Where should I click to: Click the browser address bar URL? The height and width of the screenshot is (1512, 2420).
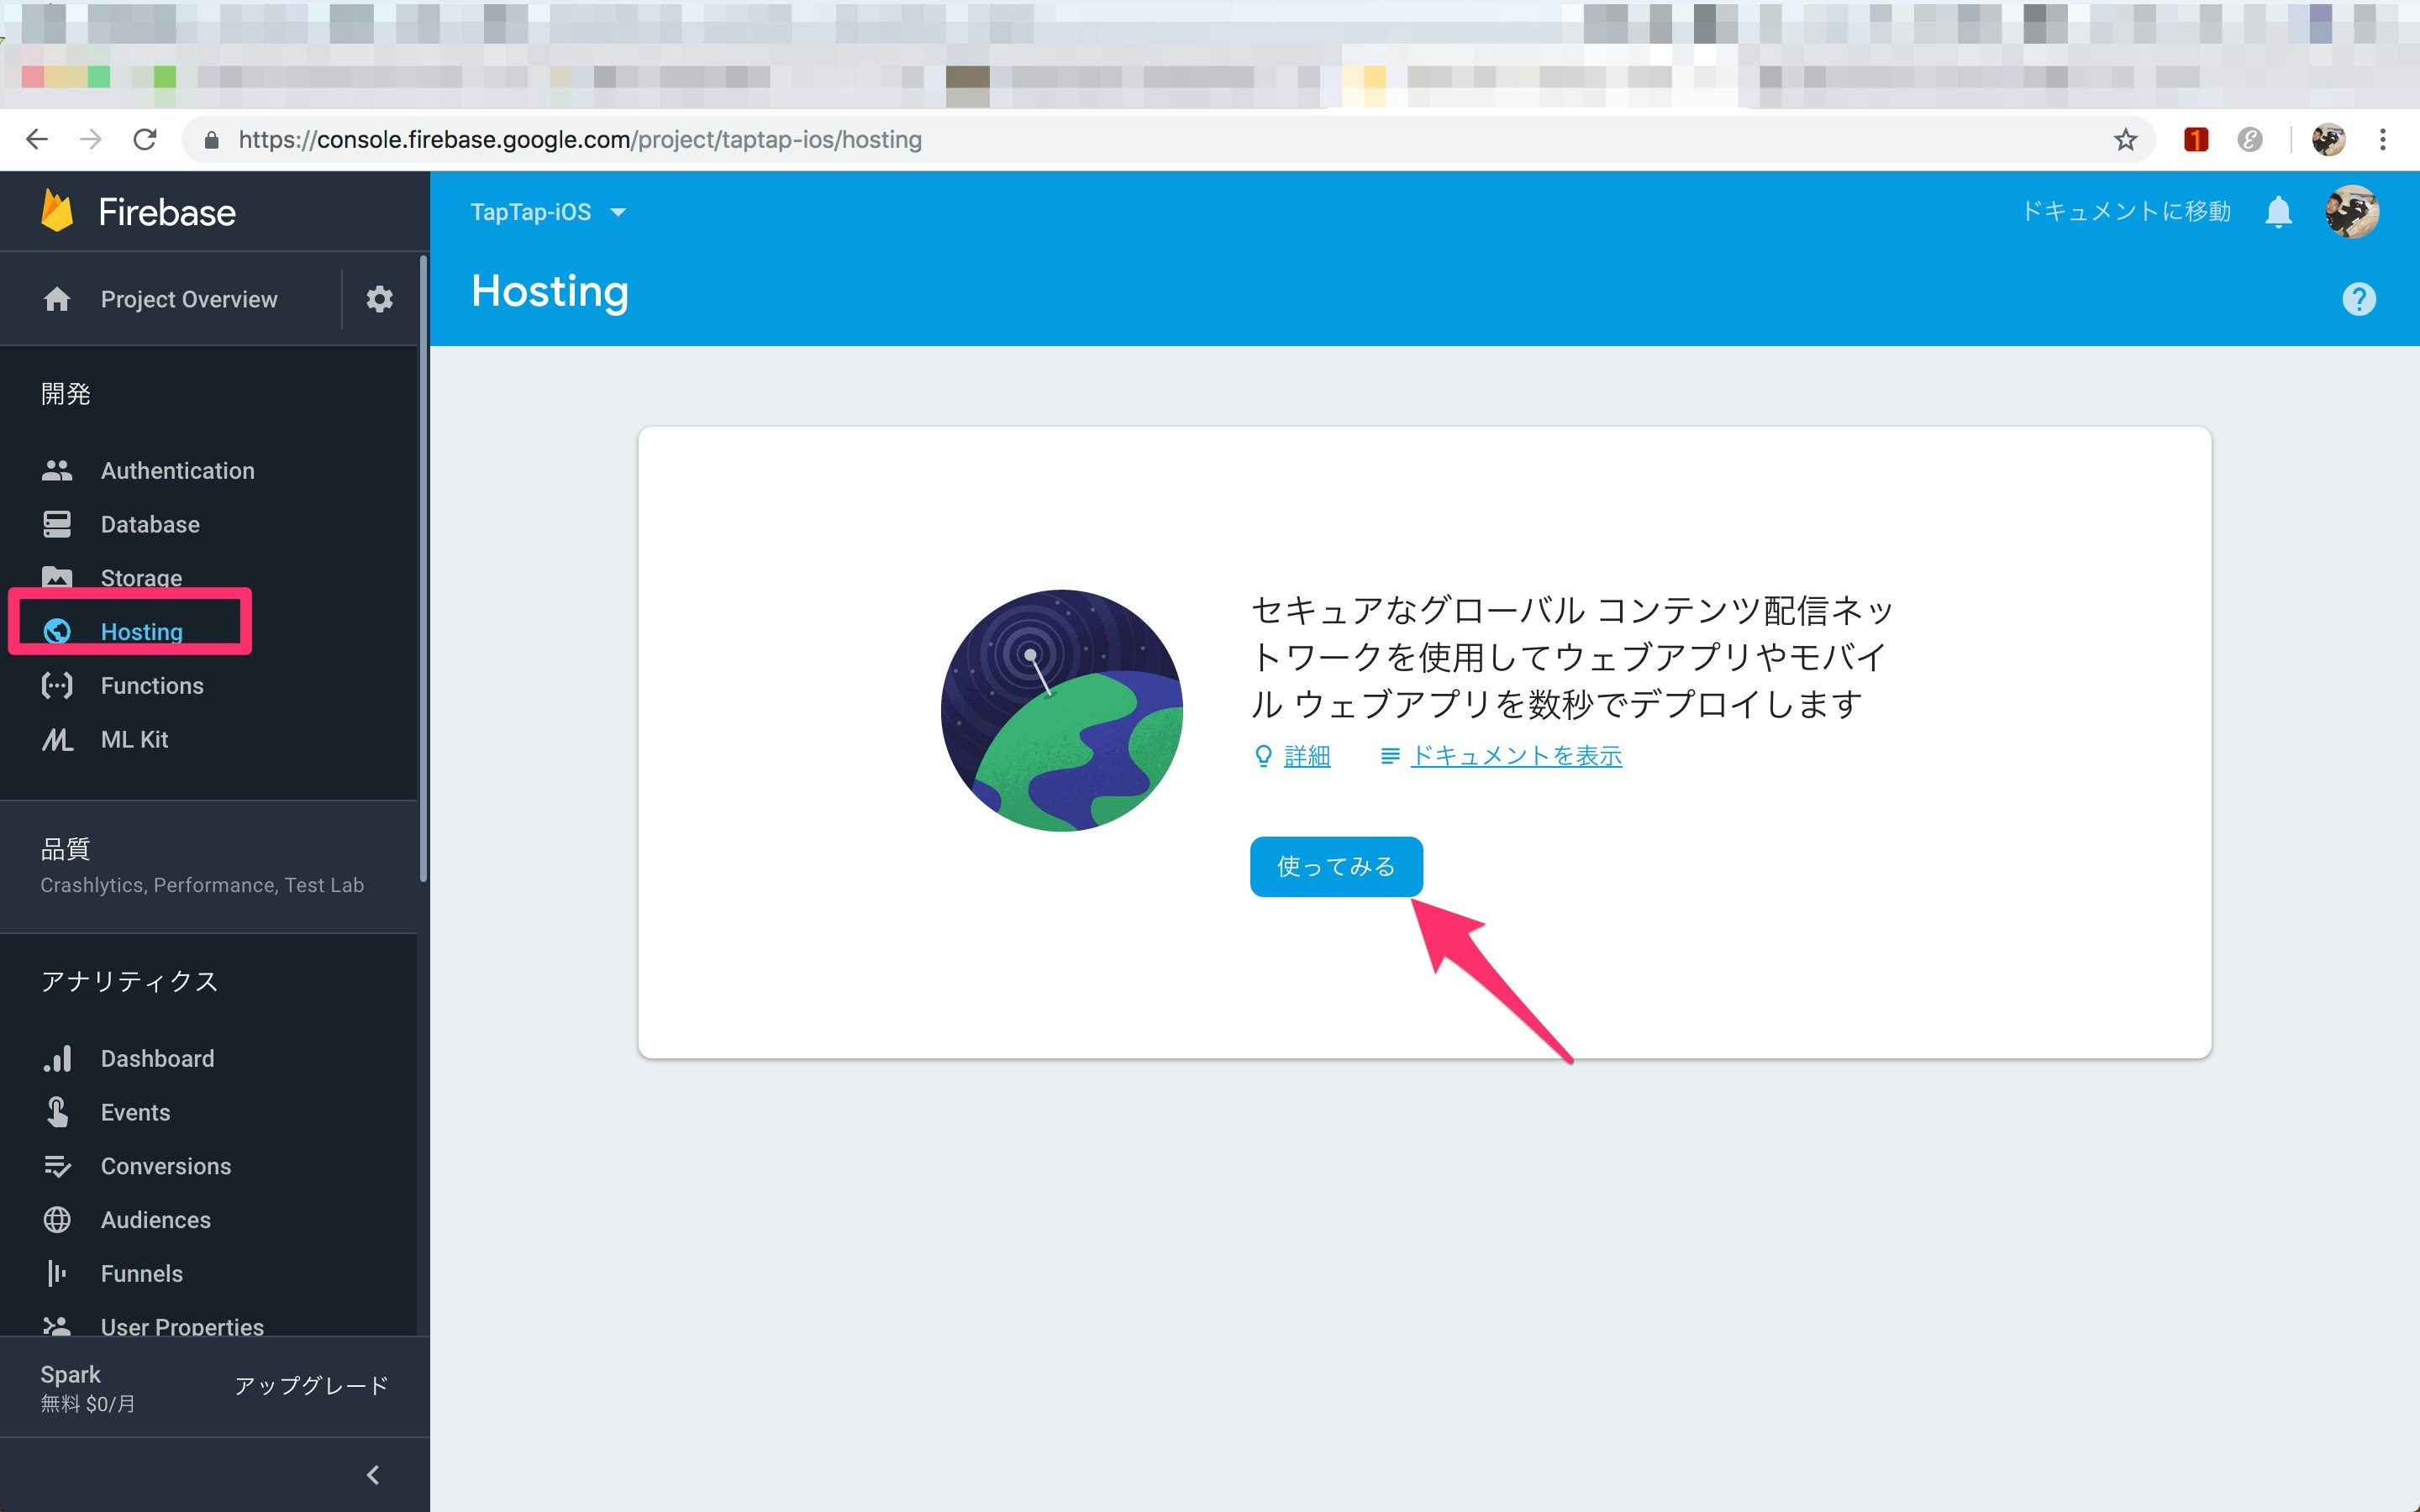(580, 140)
